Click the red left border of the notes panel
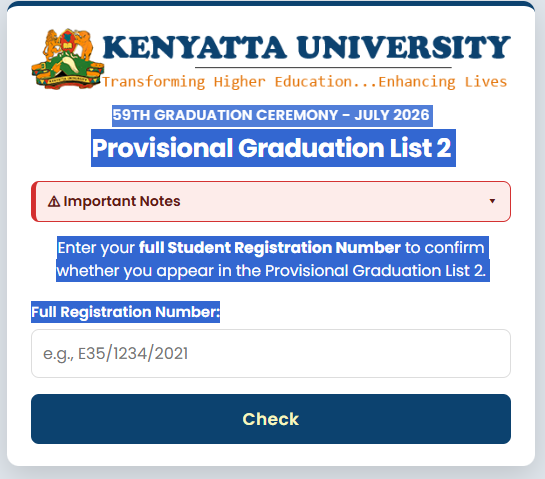545x479 pixels. [33, 201]
